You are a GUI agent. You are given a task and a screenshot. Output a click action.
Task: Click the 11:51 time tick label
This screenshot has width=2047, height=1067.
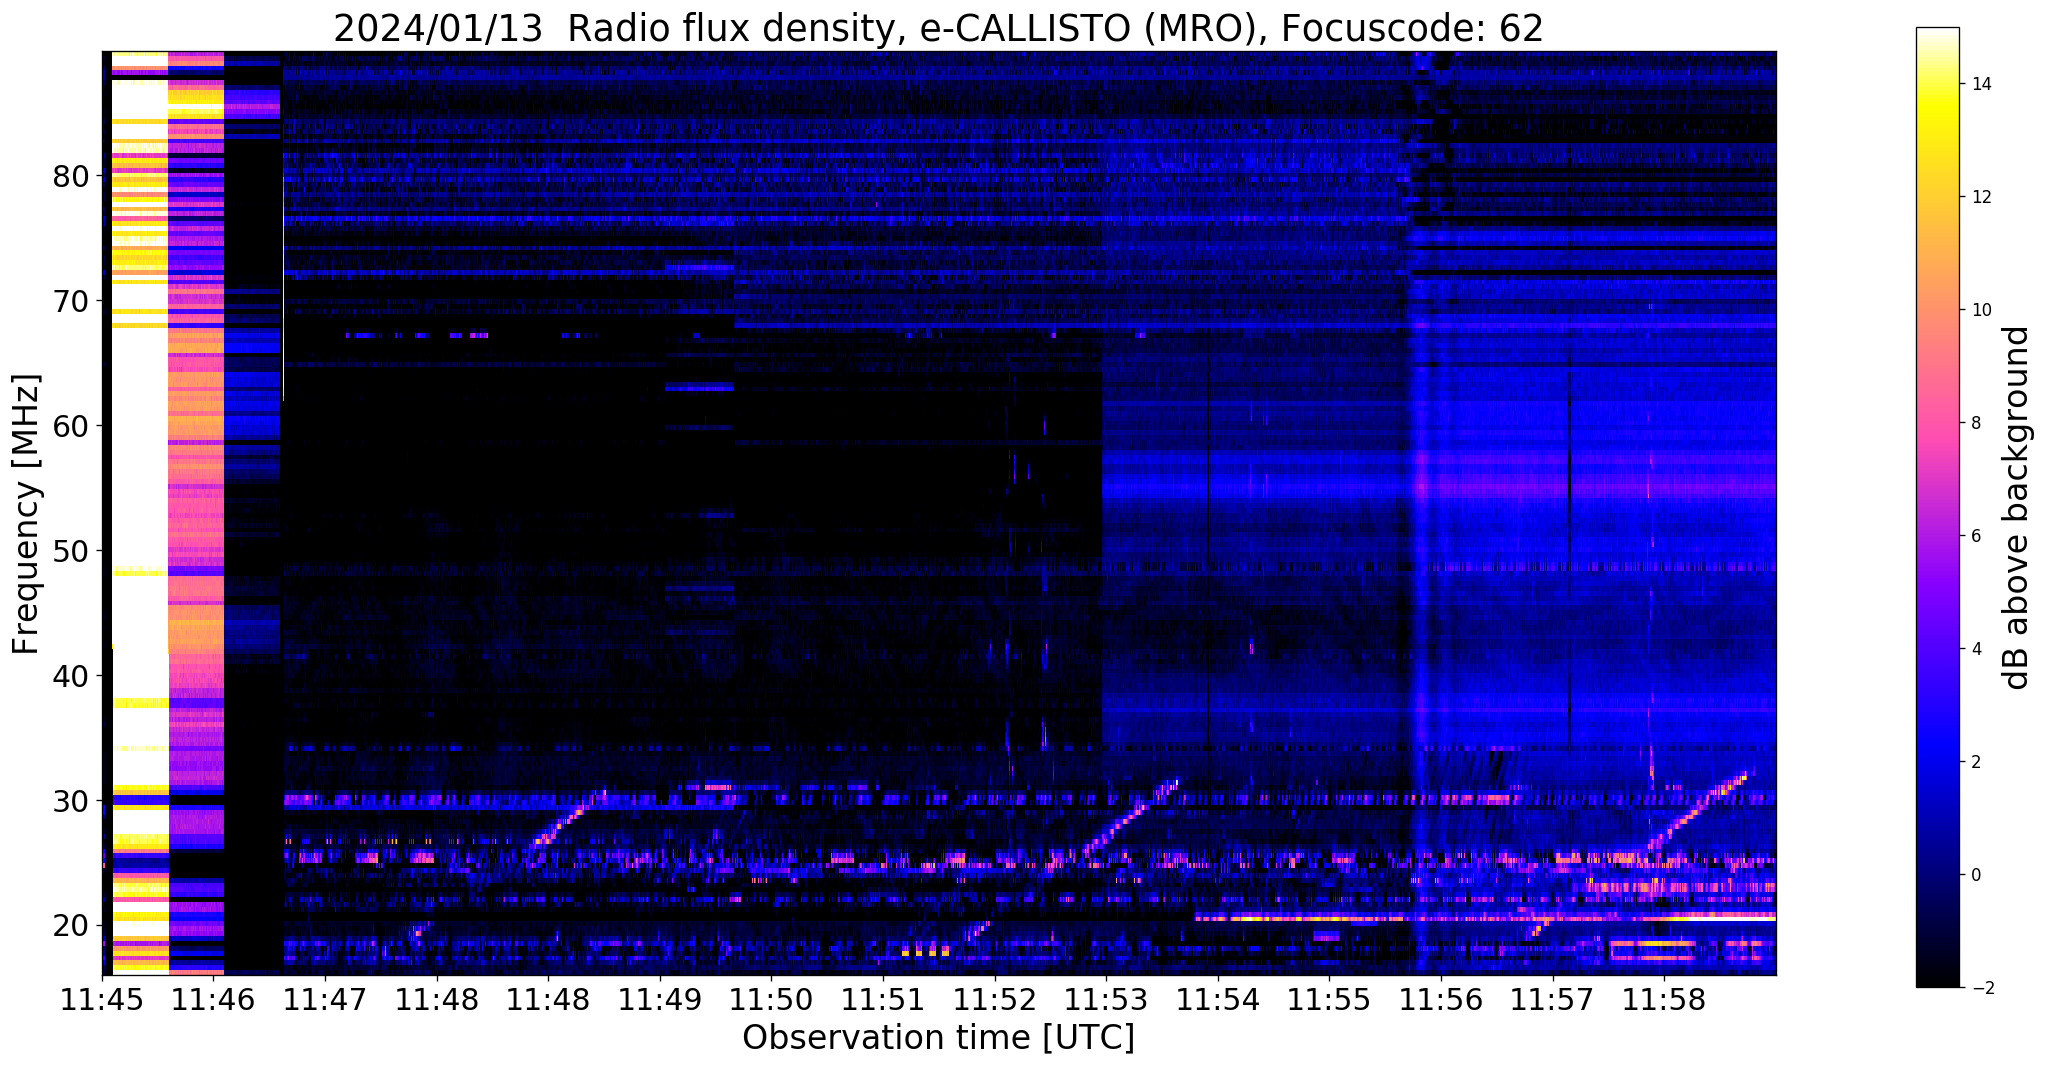pyautogui.click(x=883, y=1000)
